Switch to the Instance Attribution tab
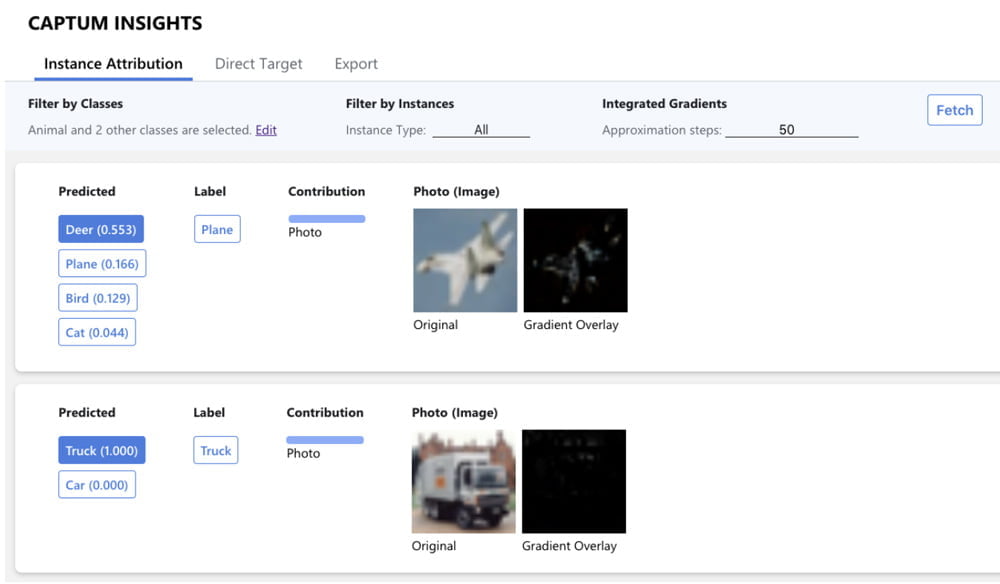 pyautogui.click(x=113, y=64)
